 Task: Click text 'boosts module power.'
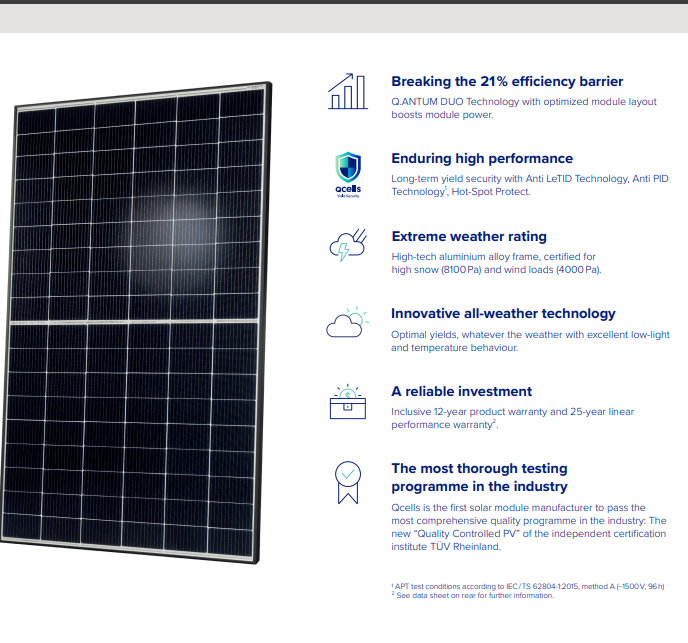pos(442,115)
